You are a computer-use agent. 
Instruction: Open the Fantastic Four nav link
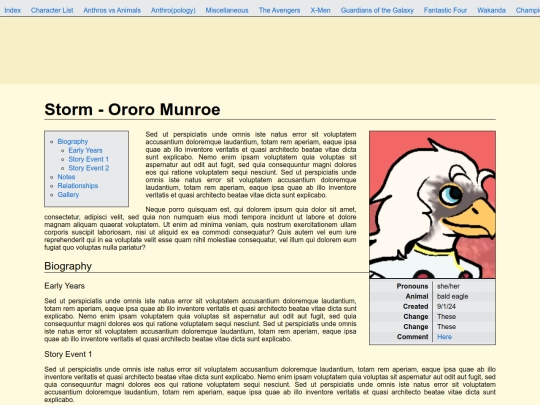click(445, 10)
